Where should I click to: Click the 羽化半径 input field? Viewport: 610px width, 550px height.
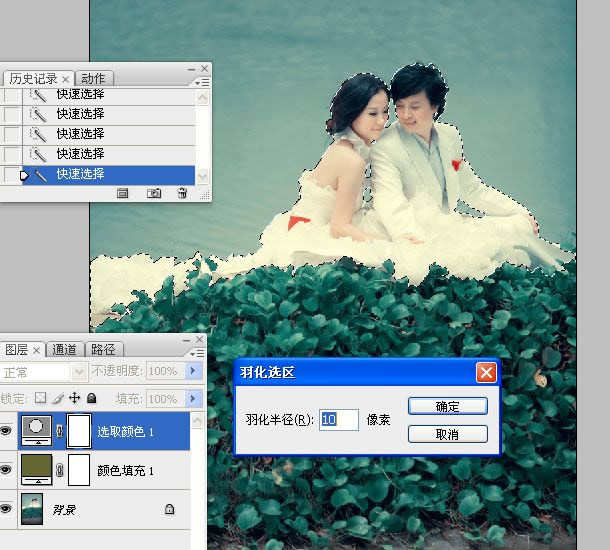tap(338, 419)
